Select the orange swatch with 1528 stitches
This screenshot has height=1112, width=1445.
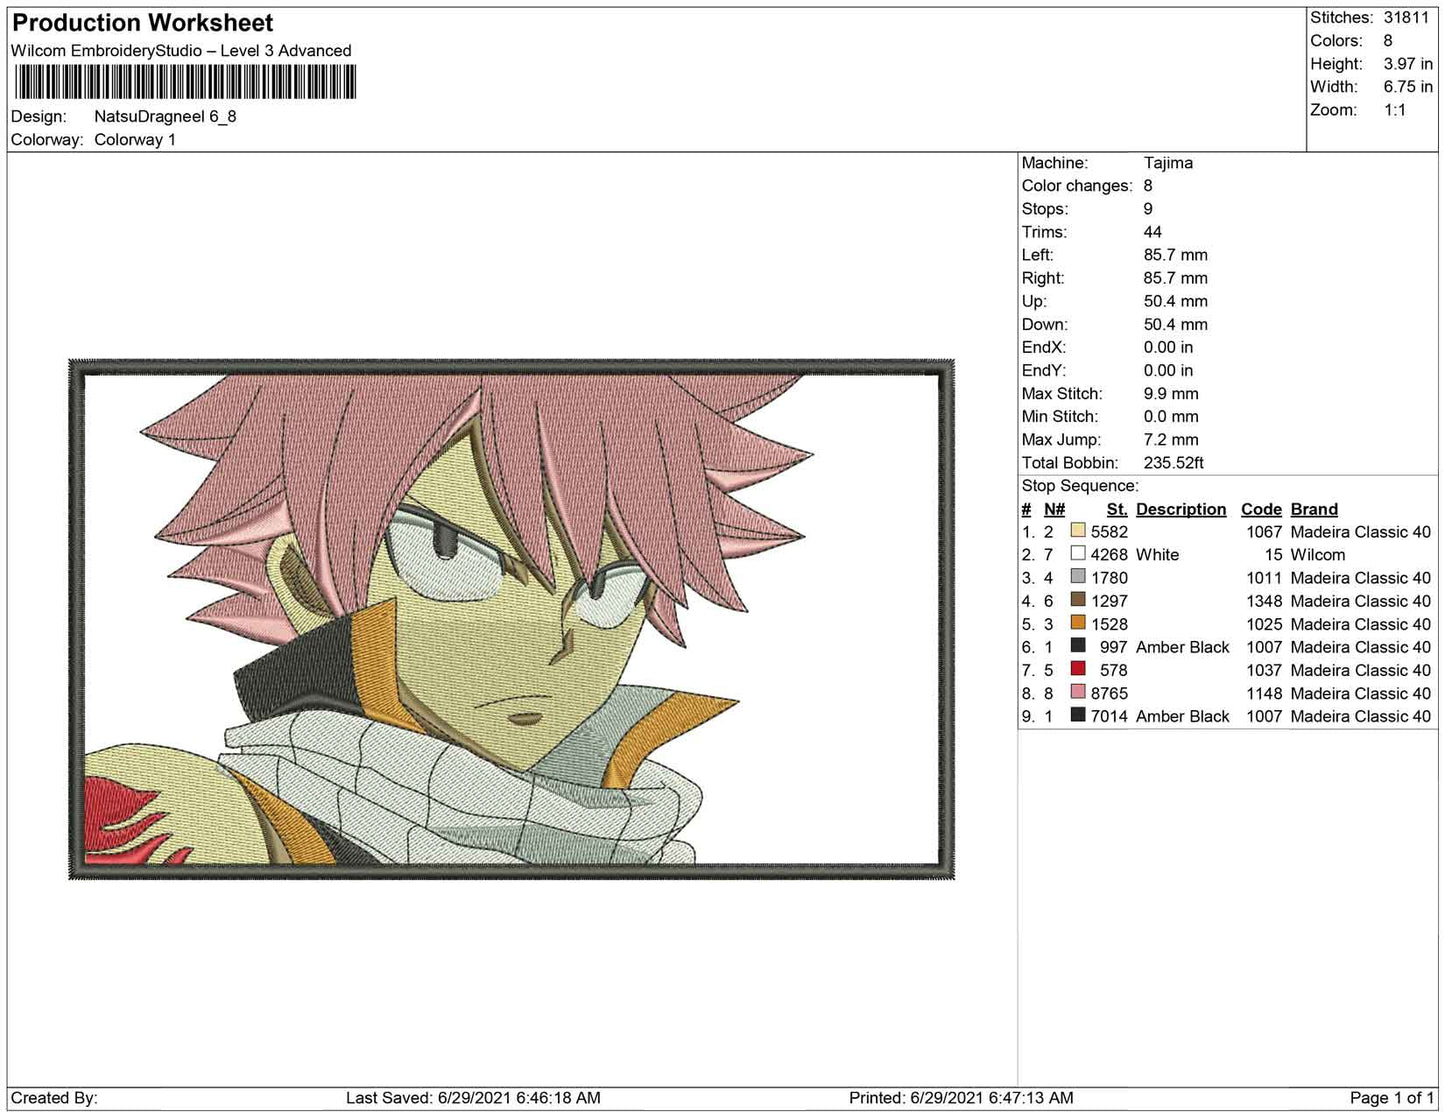pos(1078,623)
